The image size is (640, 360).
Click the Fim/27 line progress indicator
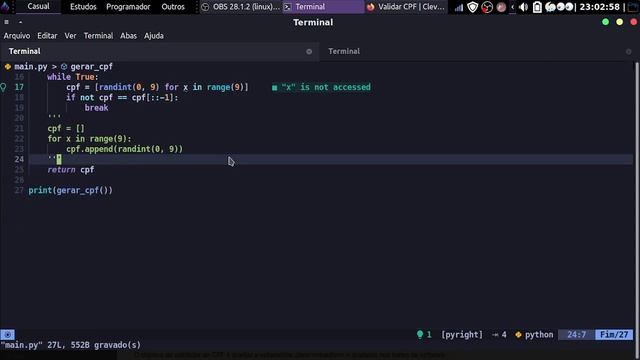click(614, 335)
